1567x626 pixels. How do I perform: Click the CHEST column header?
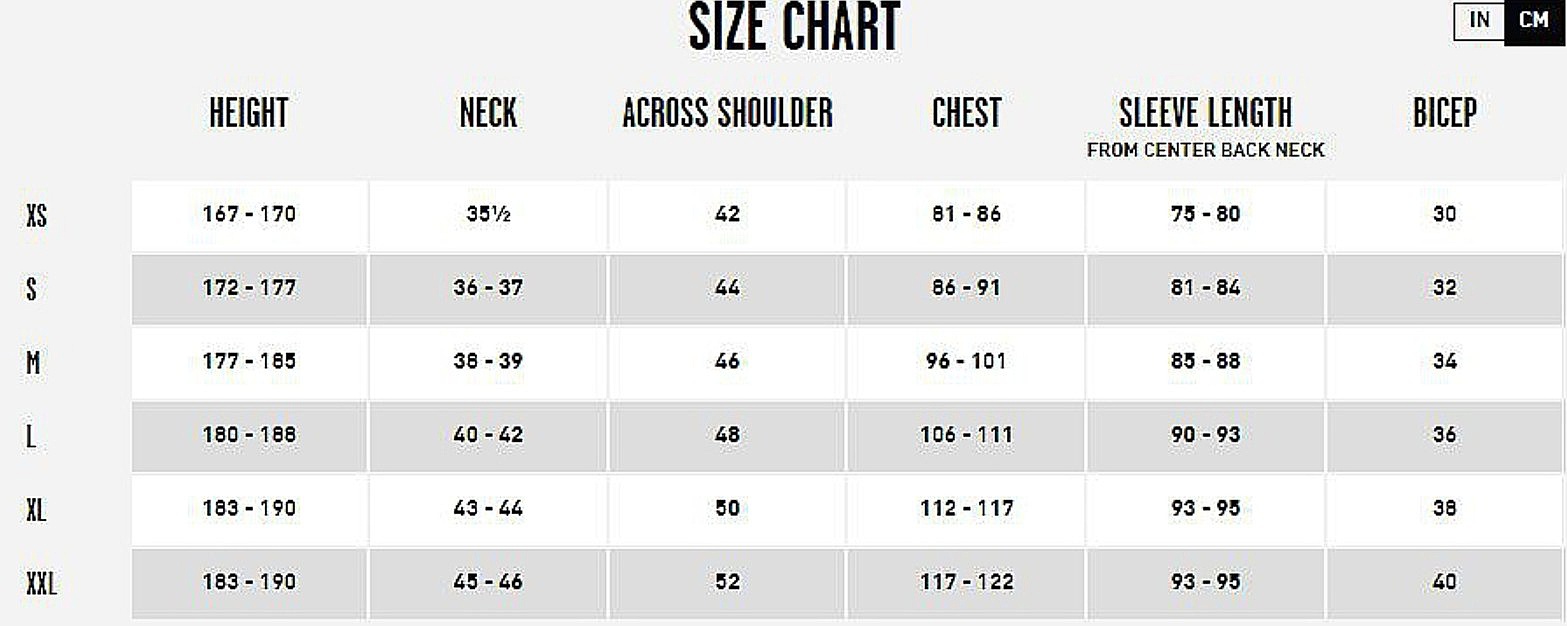pos(966,114)
